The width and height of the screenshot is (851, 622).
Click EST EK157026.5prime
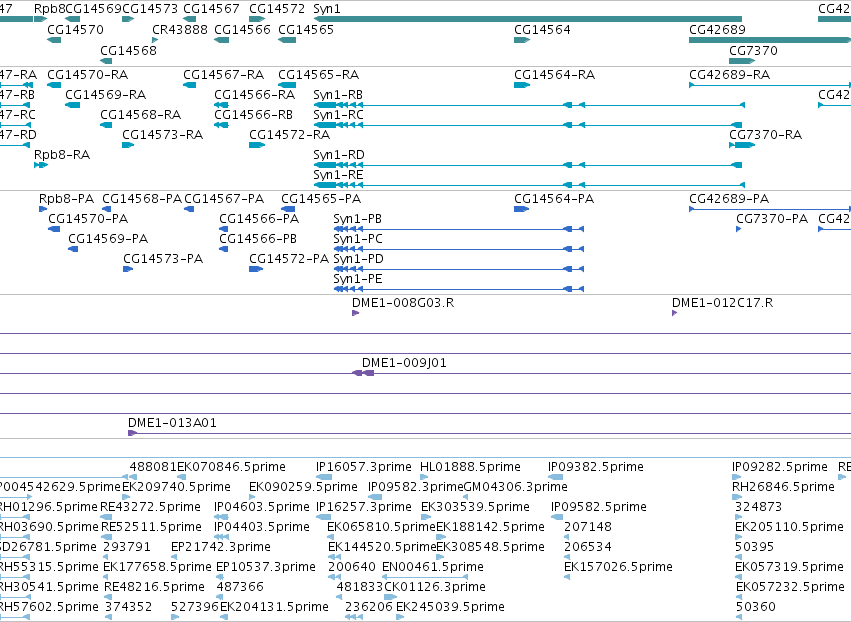567,577
